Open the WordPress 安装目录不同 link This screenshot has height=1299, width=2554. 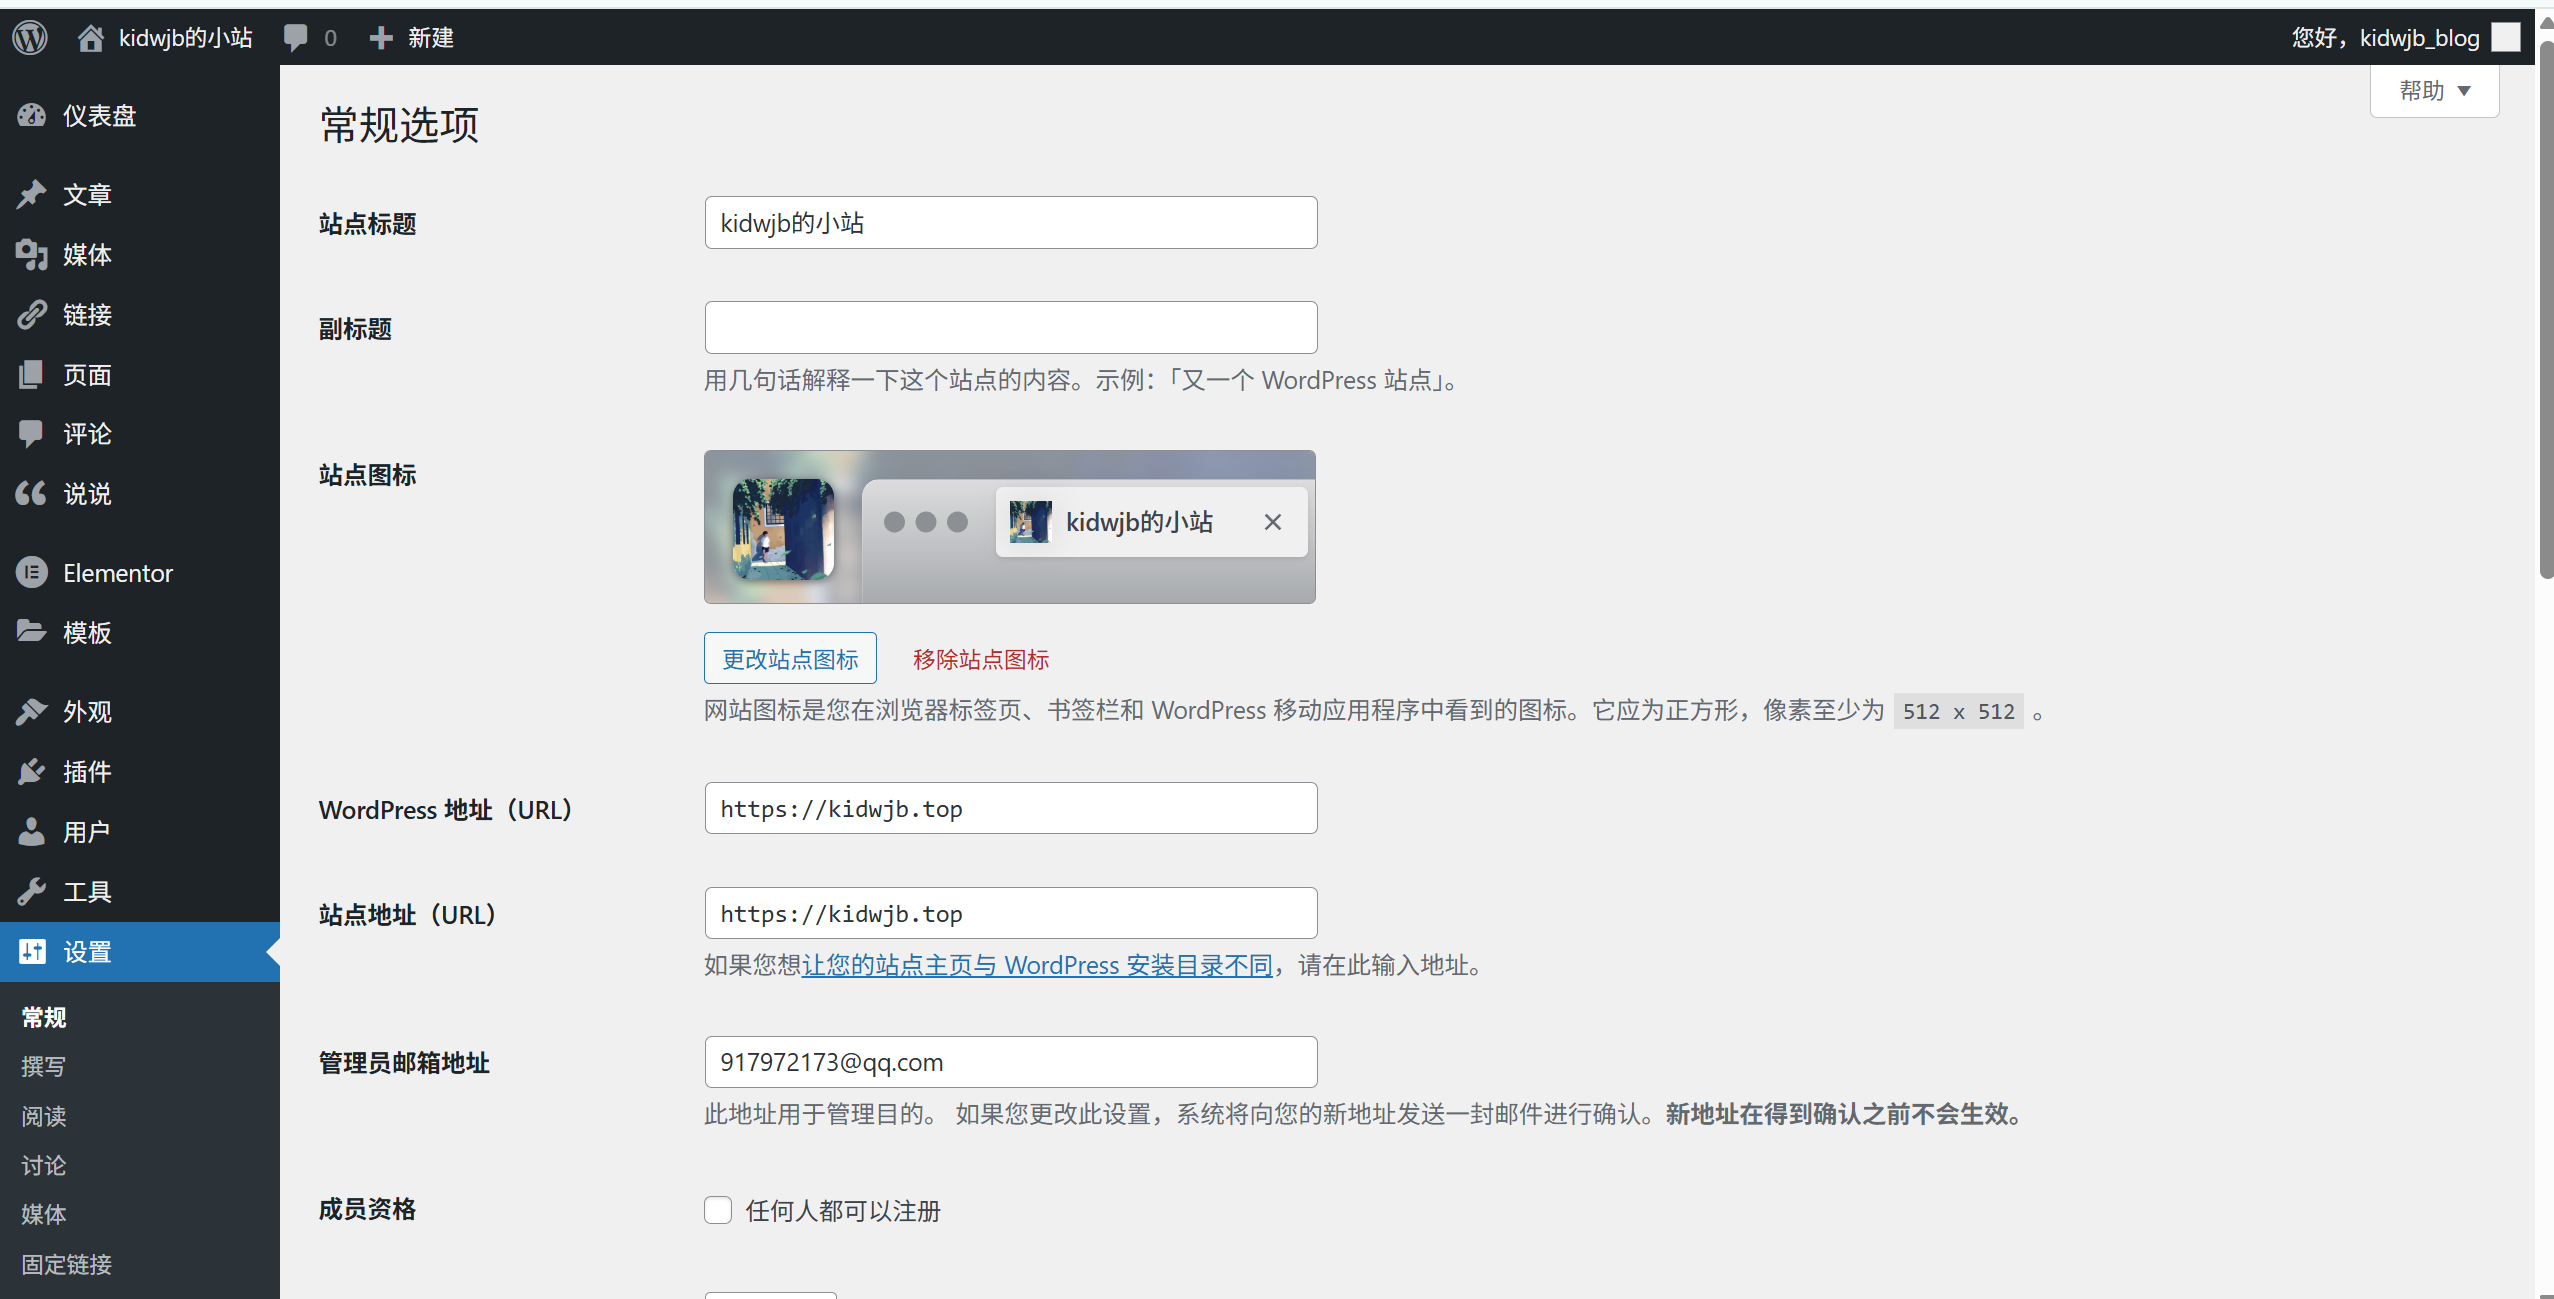point(1037,965)
